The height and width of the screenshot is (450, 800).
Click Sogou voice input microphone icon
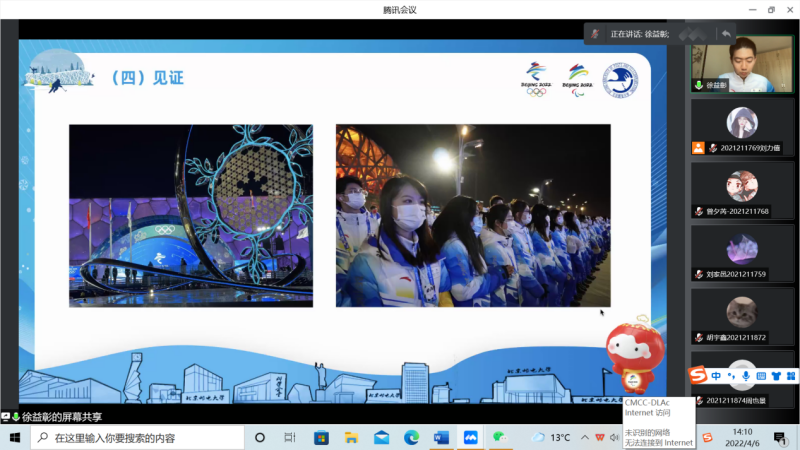[746, 376]
